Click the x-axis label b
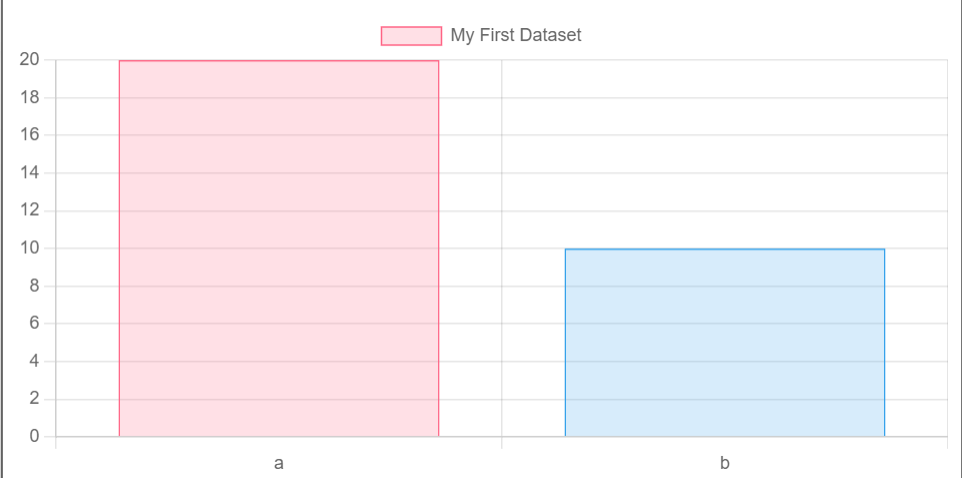Viewport: 962px width, 478px height. [724, 463]
